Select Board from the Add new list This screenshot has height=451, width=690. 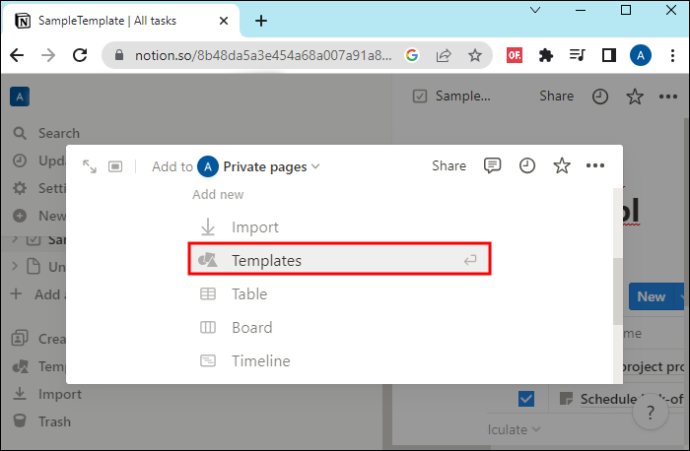click(x=339, y=327)
